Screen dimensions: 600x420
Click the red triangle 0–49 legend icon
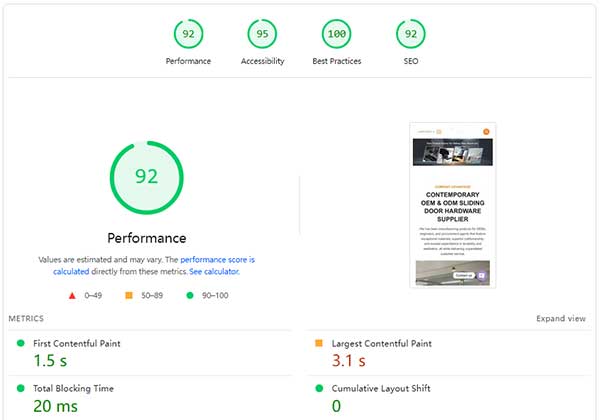[71, 296]
